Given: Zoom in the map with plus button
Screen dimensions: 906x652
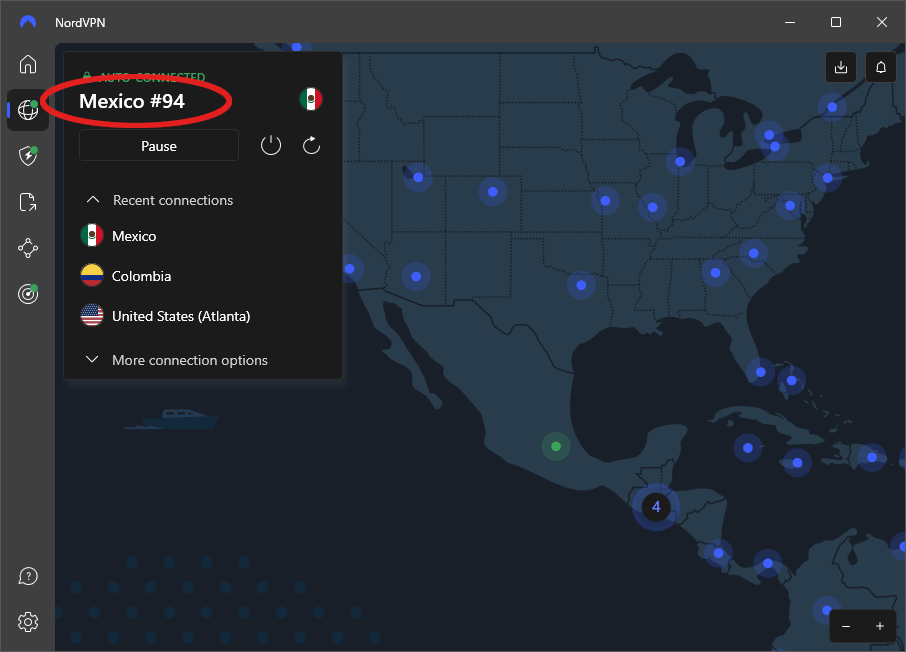Looking at the screenshot, I should (879, 626).
